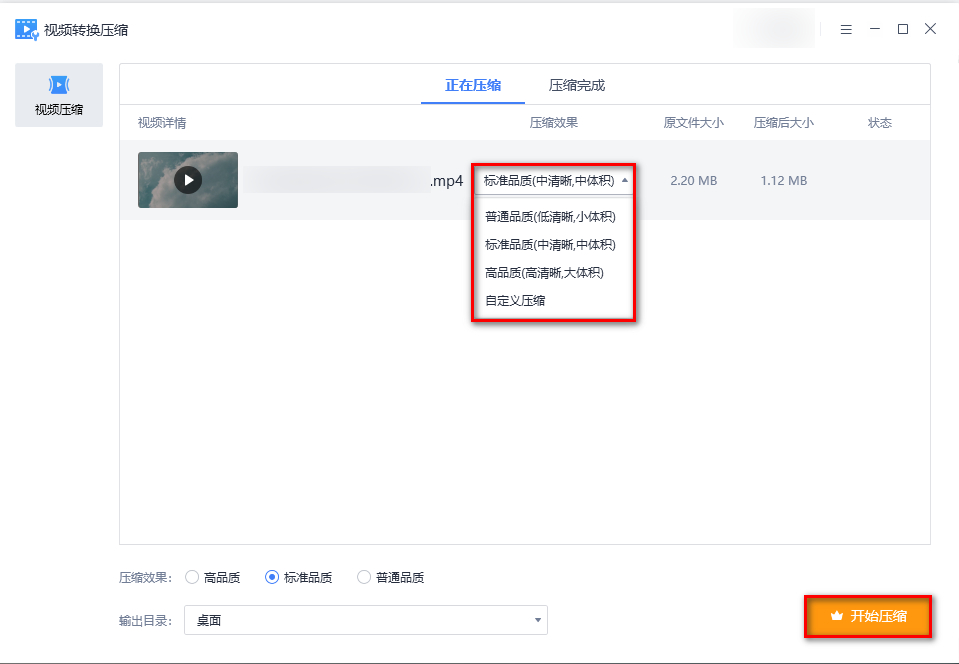The image size is (959, 664).
Task: Open the hamburger menu in the title bar
Action: pos(845,29)
